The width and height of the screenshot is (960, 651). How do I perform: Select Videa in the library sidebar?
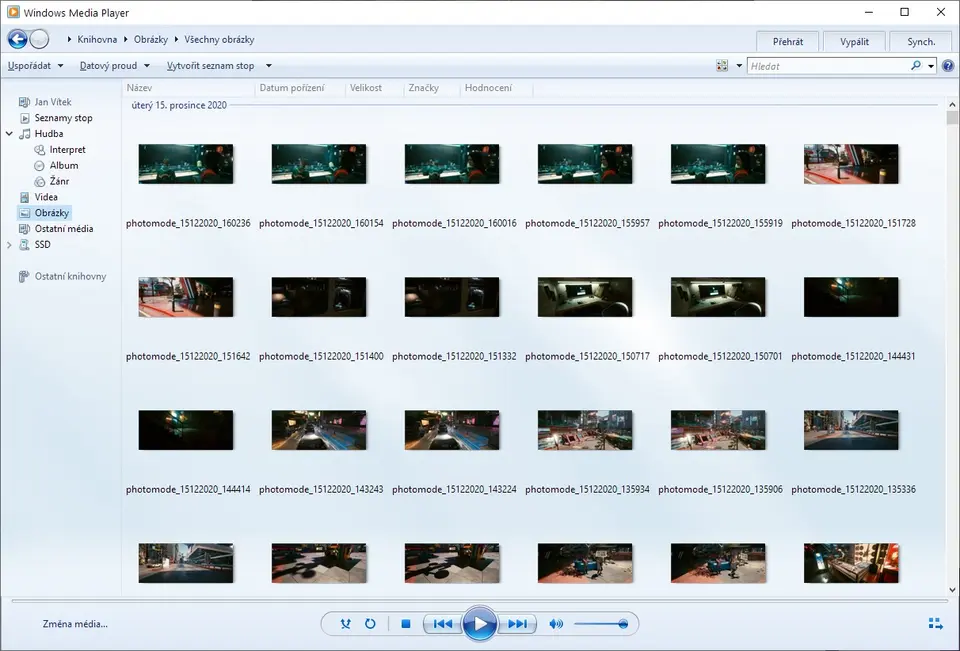click(46, 197)
